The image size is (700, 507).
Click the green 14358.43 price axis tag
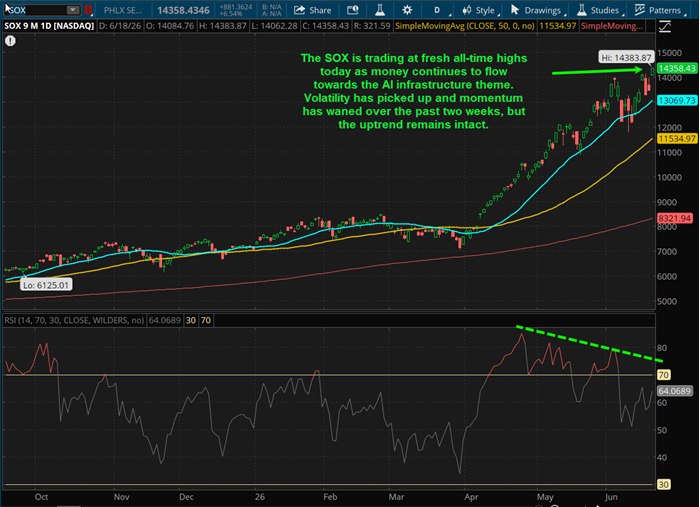coord(677,68)
